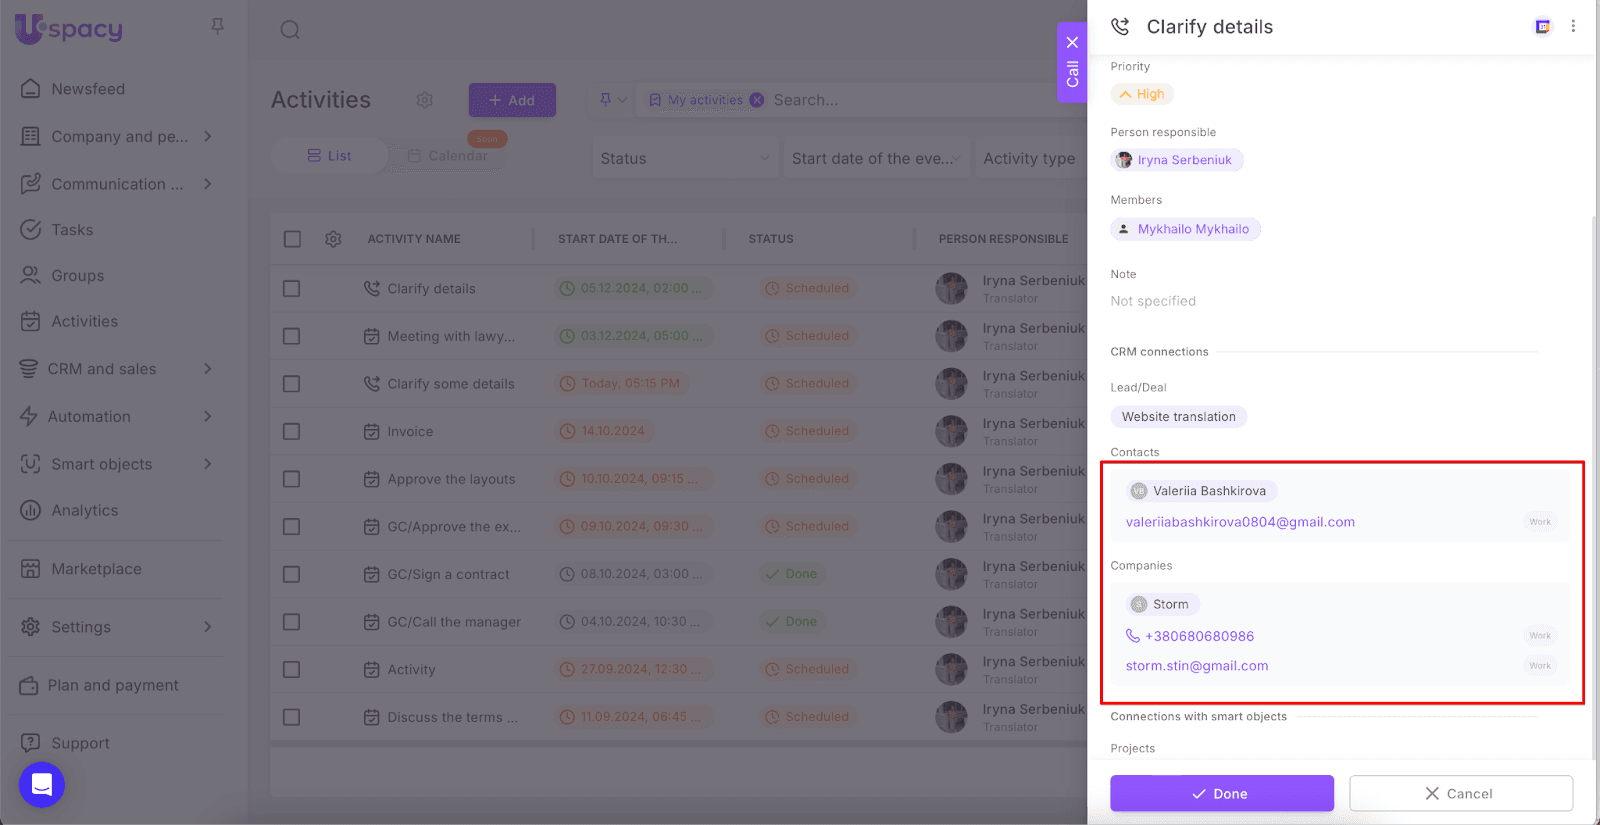This screenshot has height=825, width=1600.
Task: Click the valeriiabashkirova0804@gmail.com email link
Action: coord(1240,522)
